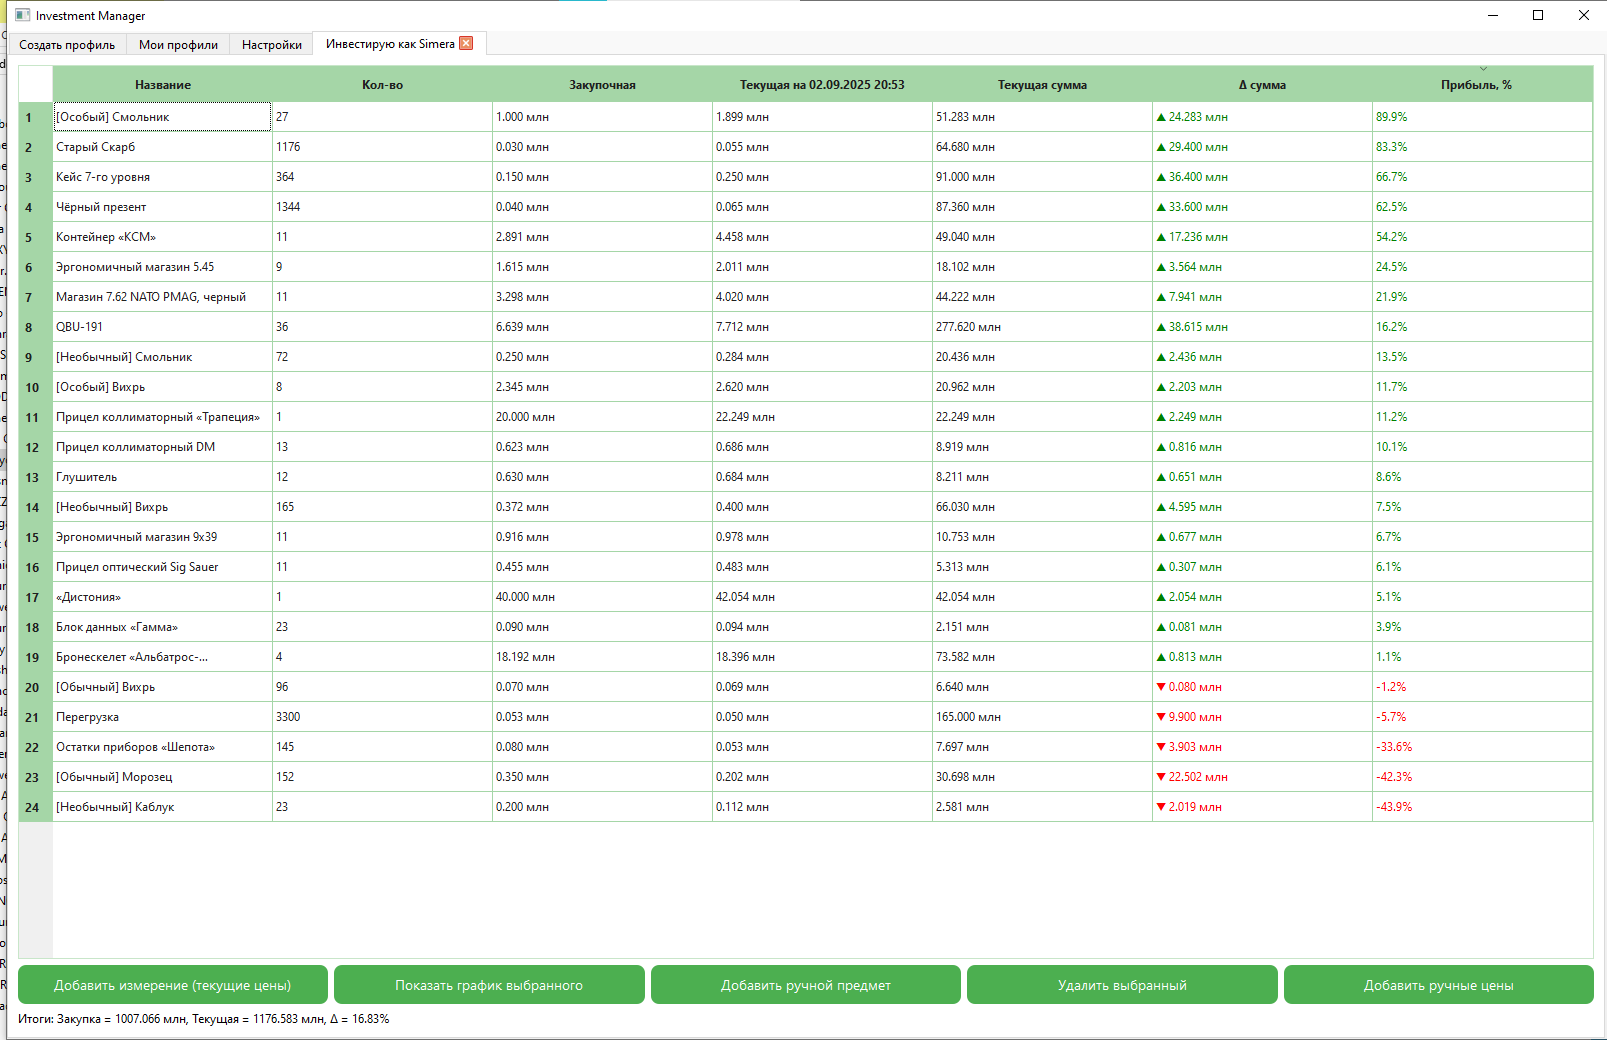Switch to the Мои профили tab
The image size is (1607, 1040).
click(x=178, y=44)
